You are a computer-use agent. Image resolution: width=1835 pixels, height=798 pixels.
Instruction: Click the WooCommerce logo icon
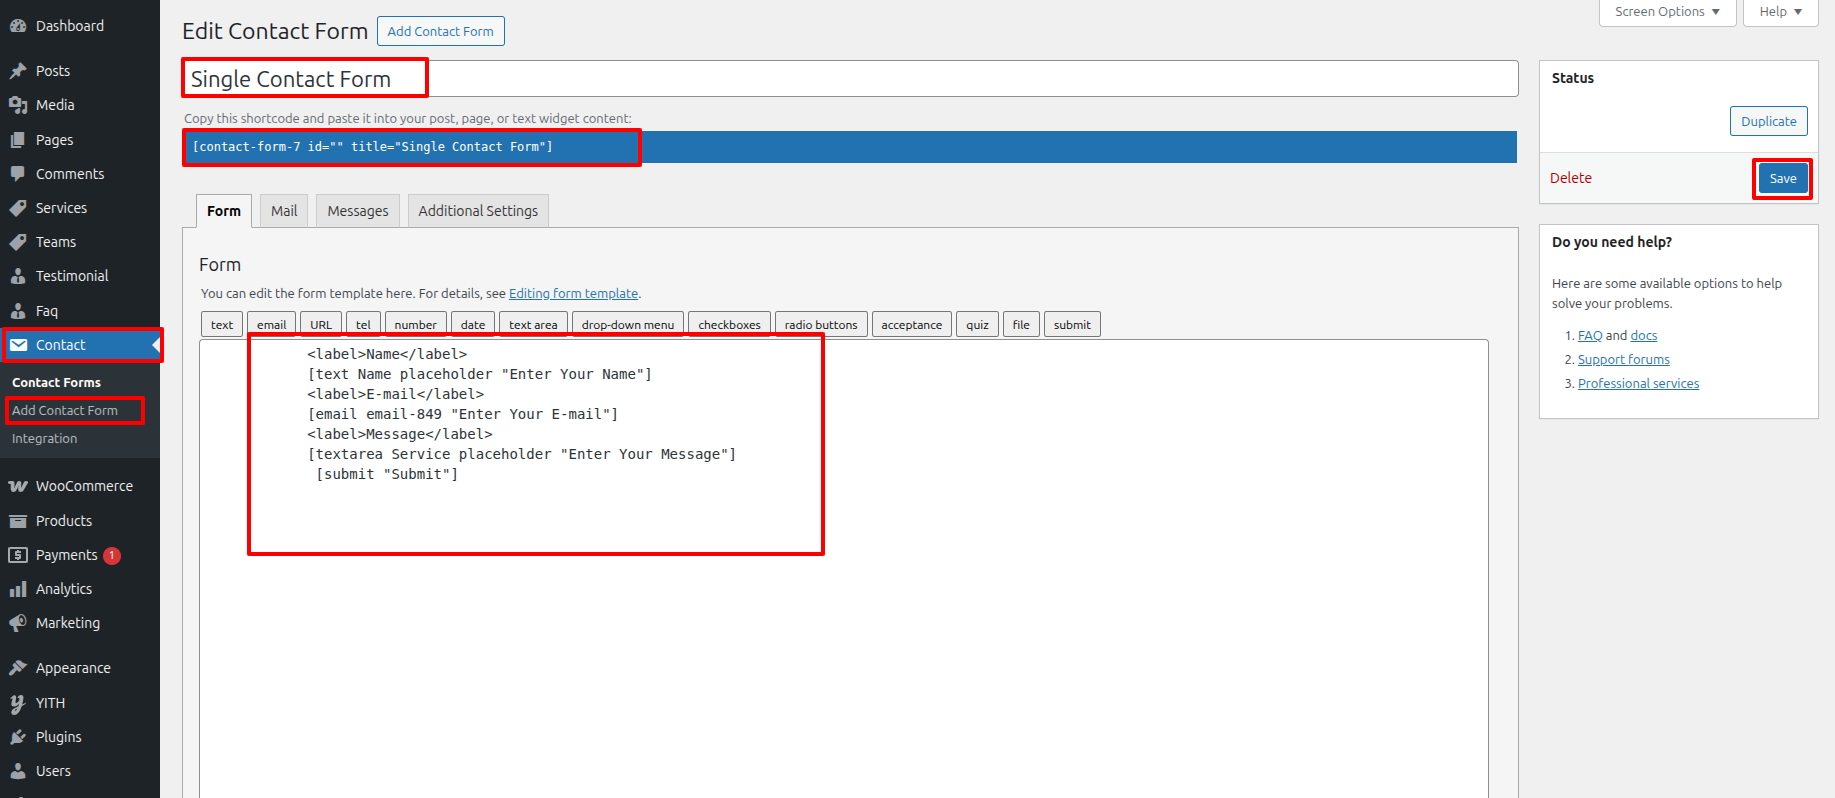coord(18,487)
